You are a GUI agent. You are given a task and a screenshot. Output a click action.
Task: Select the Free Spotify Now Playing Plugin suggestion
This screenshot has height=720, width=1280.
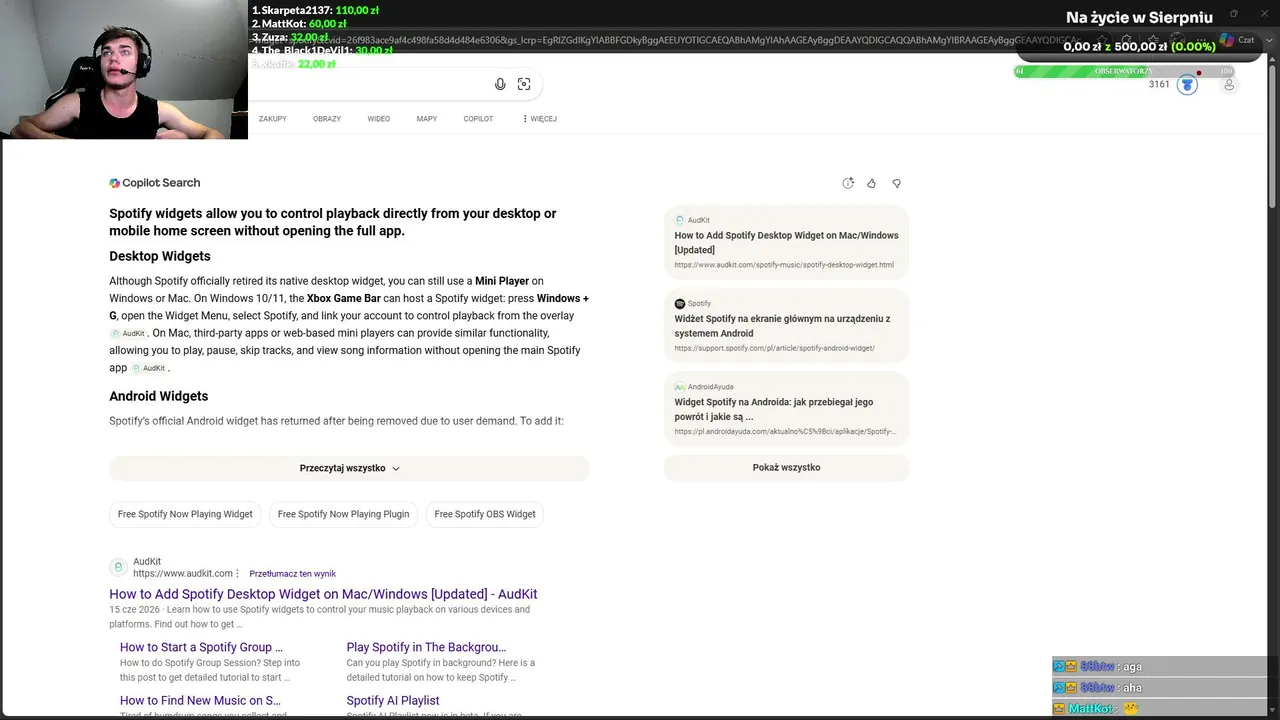point(343,514)
